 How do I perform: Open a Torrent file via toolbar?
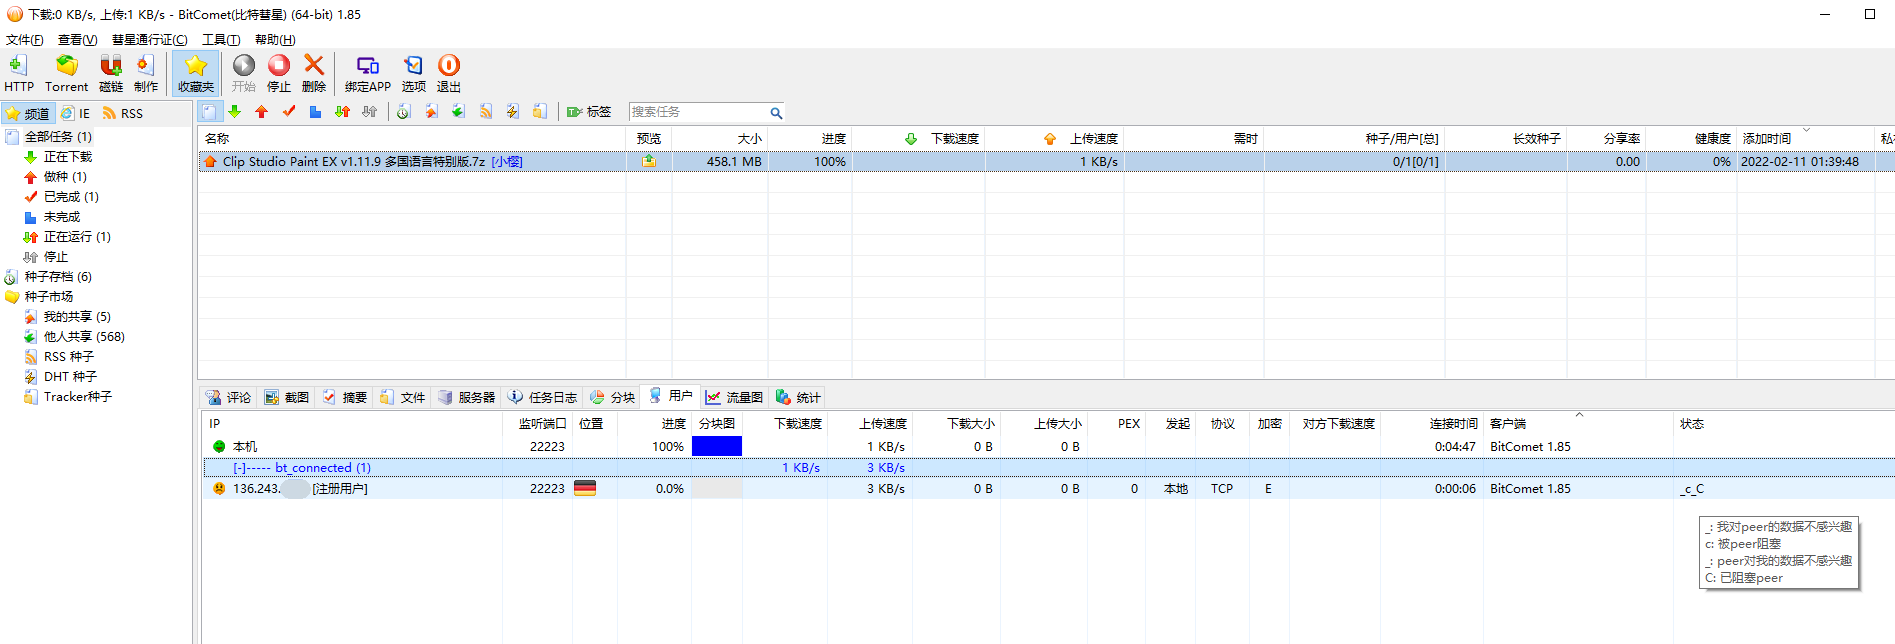(x=66, y=74)
